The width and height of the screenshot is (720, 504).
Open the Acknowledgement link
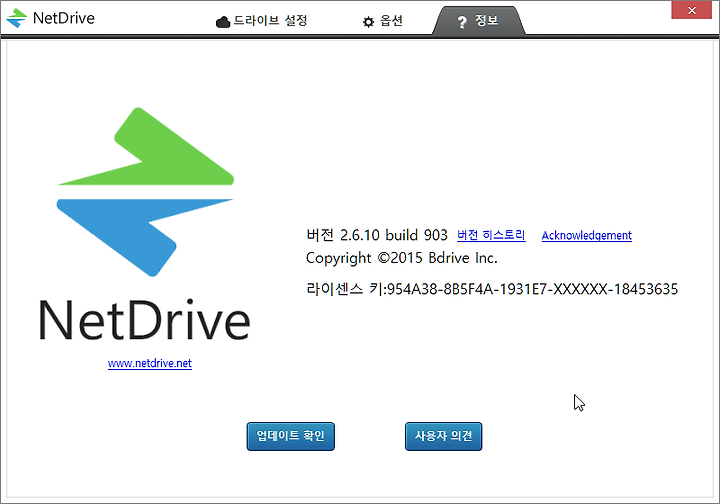pyautogui.click(x=586, y=235)
